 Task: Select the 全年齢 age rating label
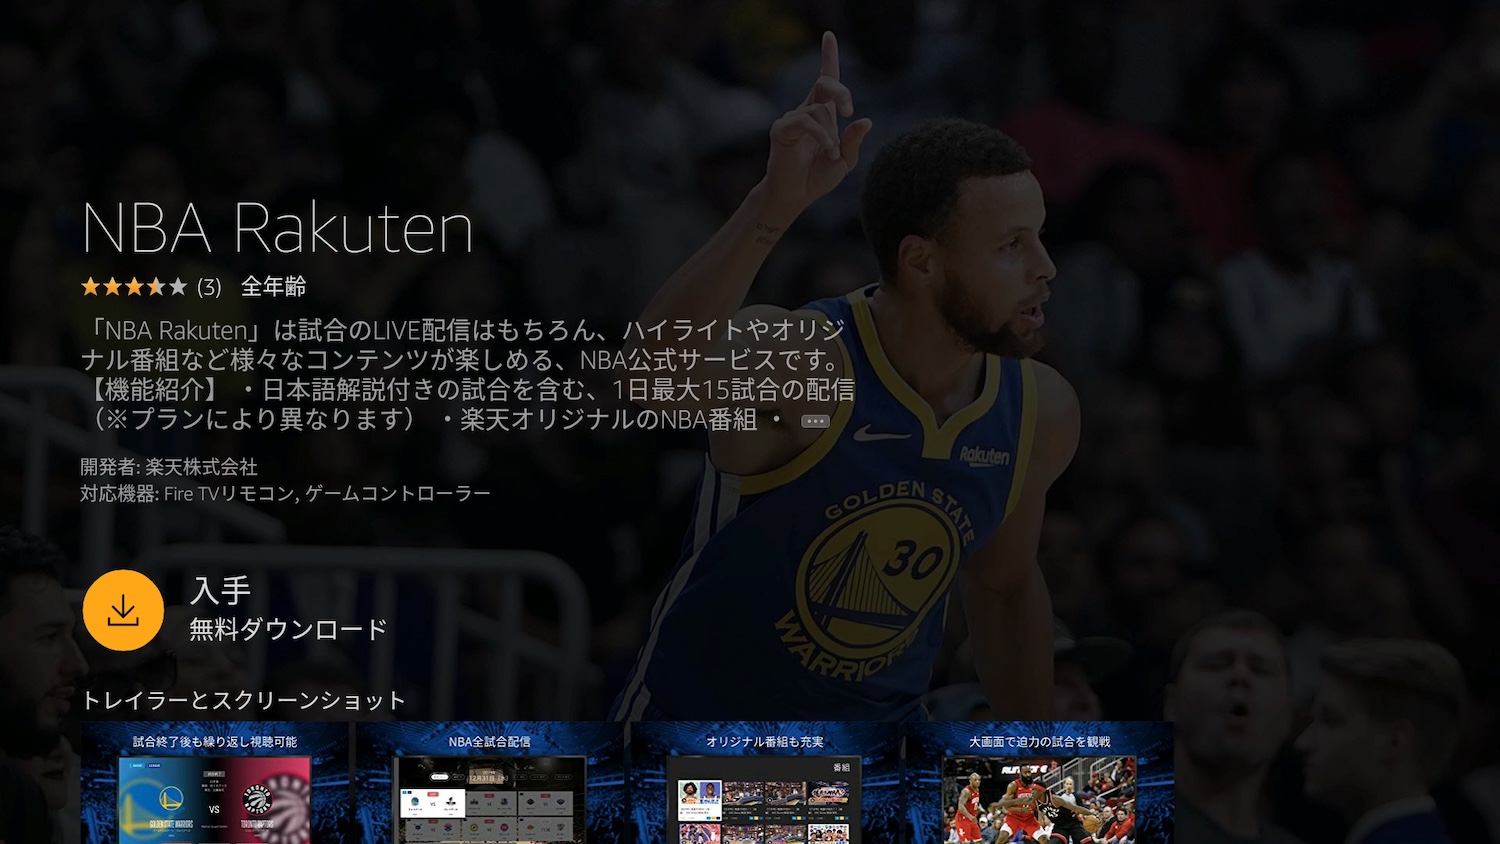point(273,287)
